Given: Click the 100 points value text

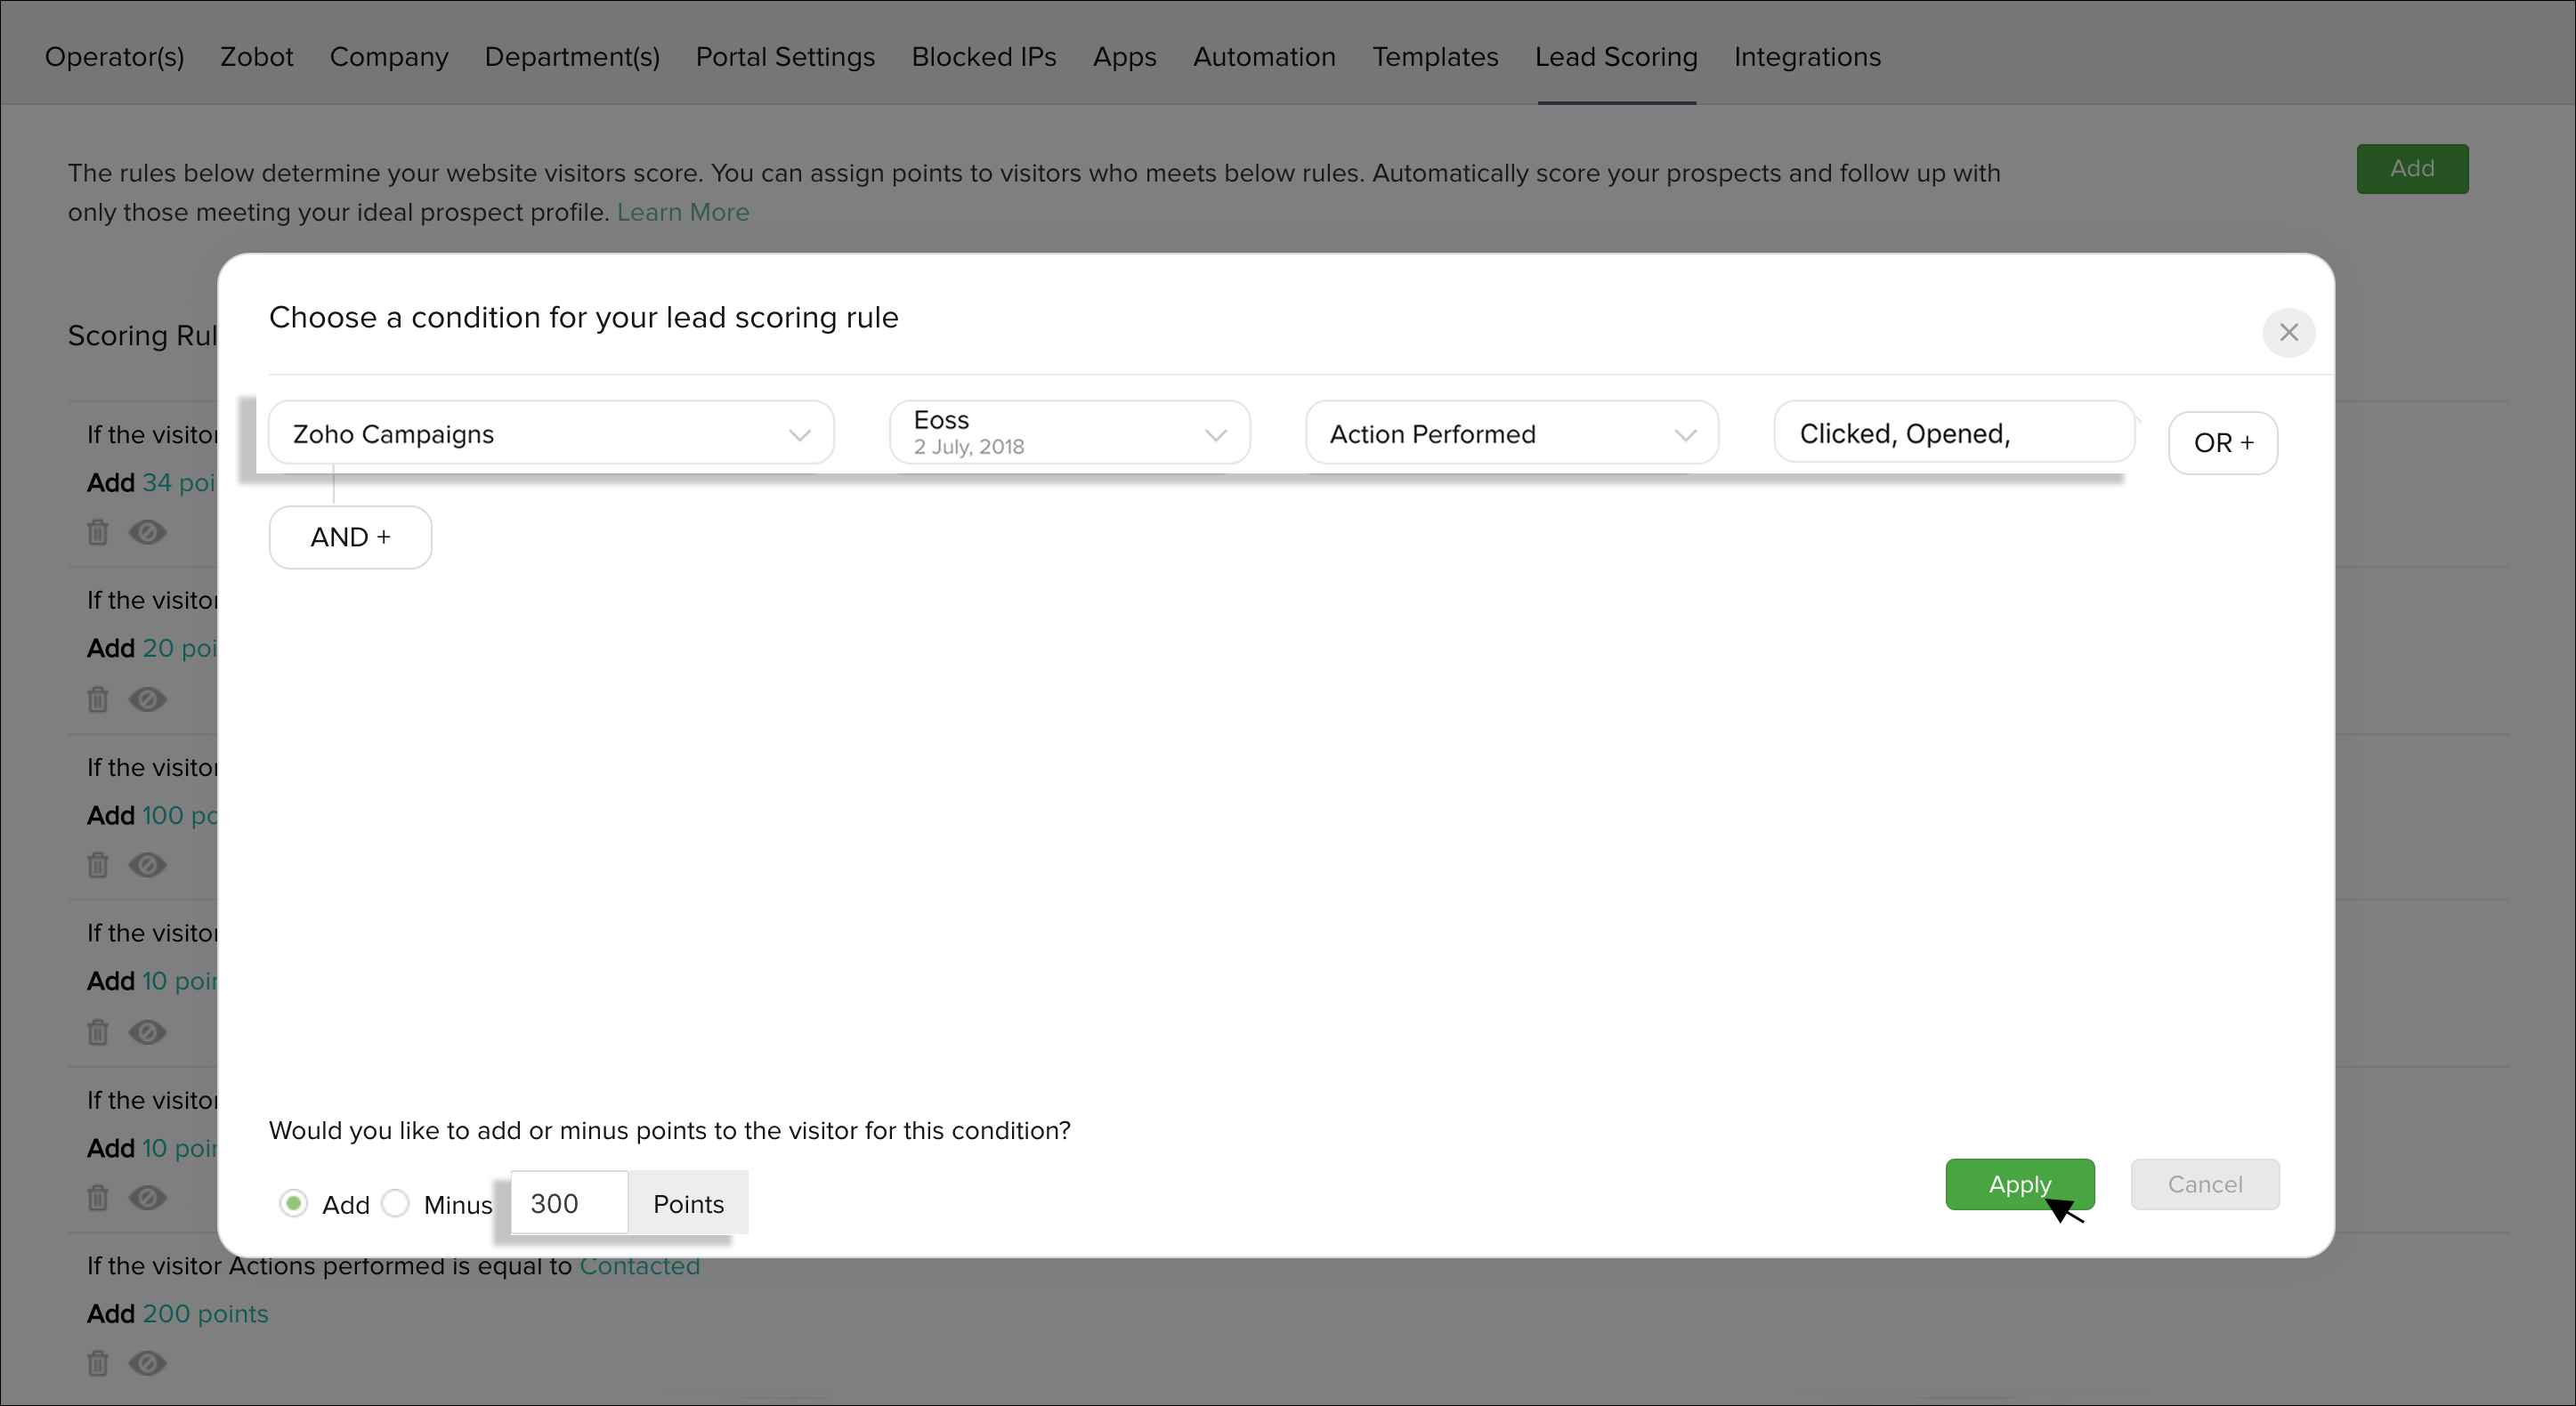Looking at the screenshot, I should 179,815.
